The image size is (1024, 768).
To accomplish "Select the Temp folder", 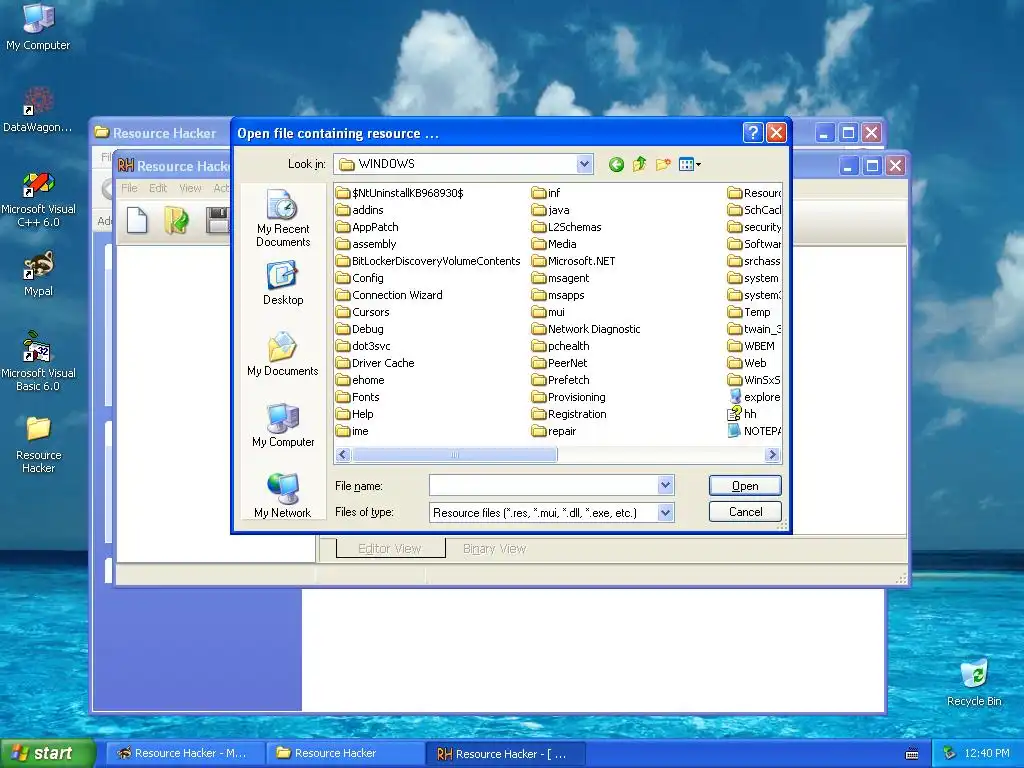I will point(750,312).
